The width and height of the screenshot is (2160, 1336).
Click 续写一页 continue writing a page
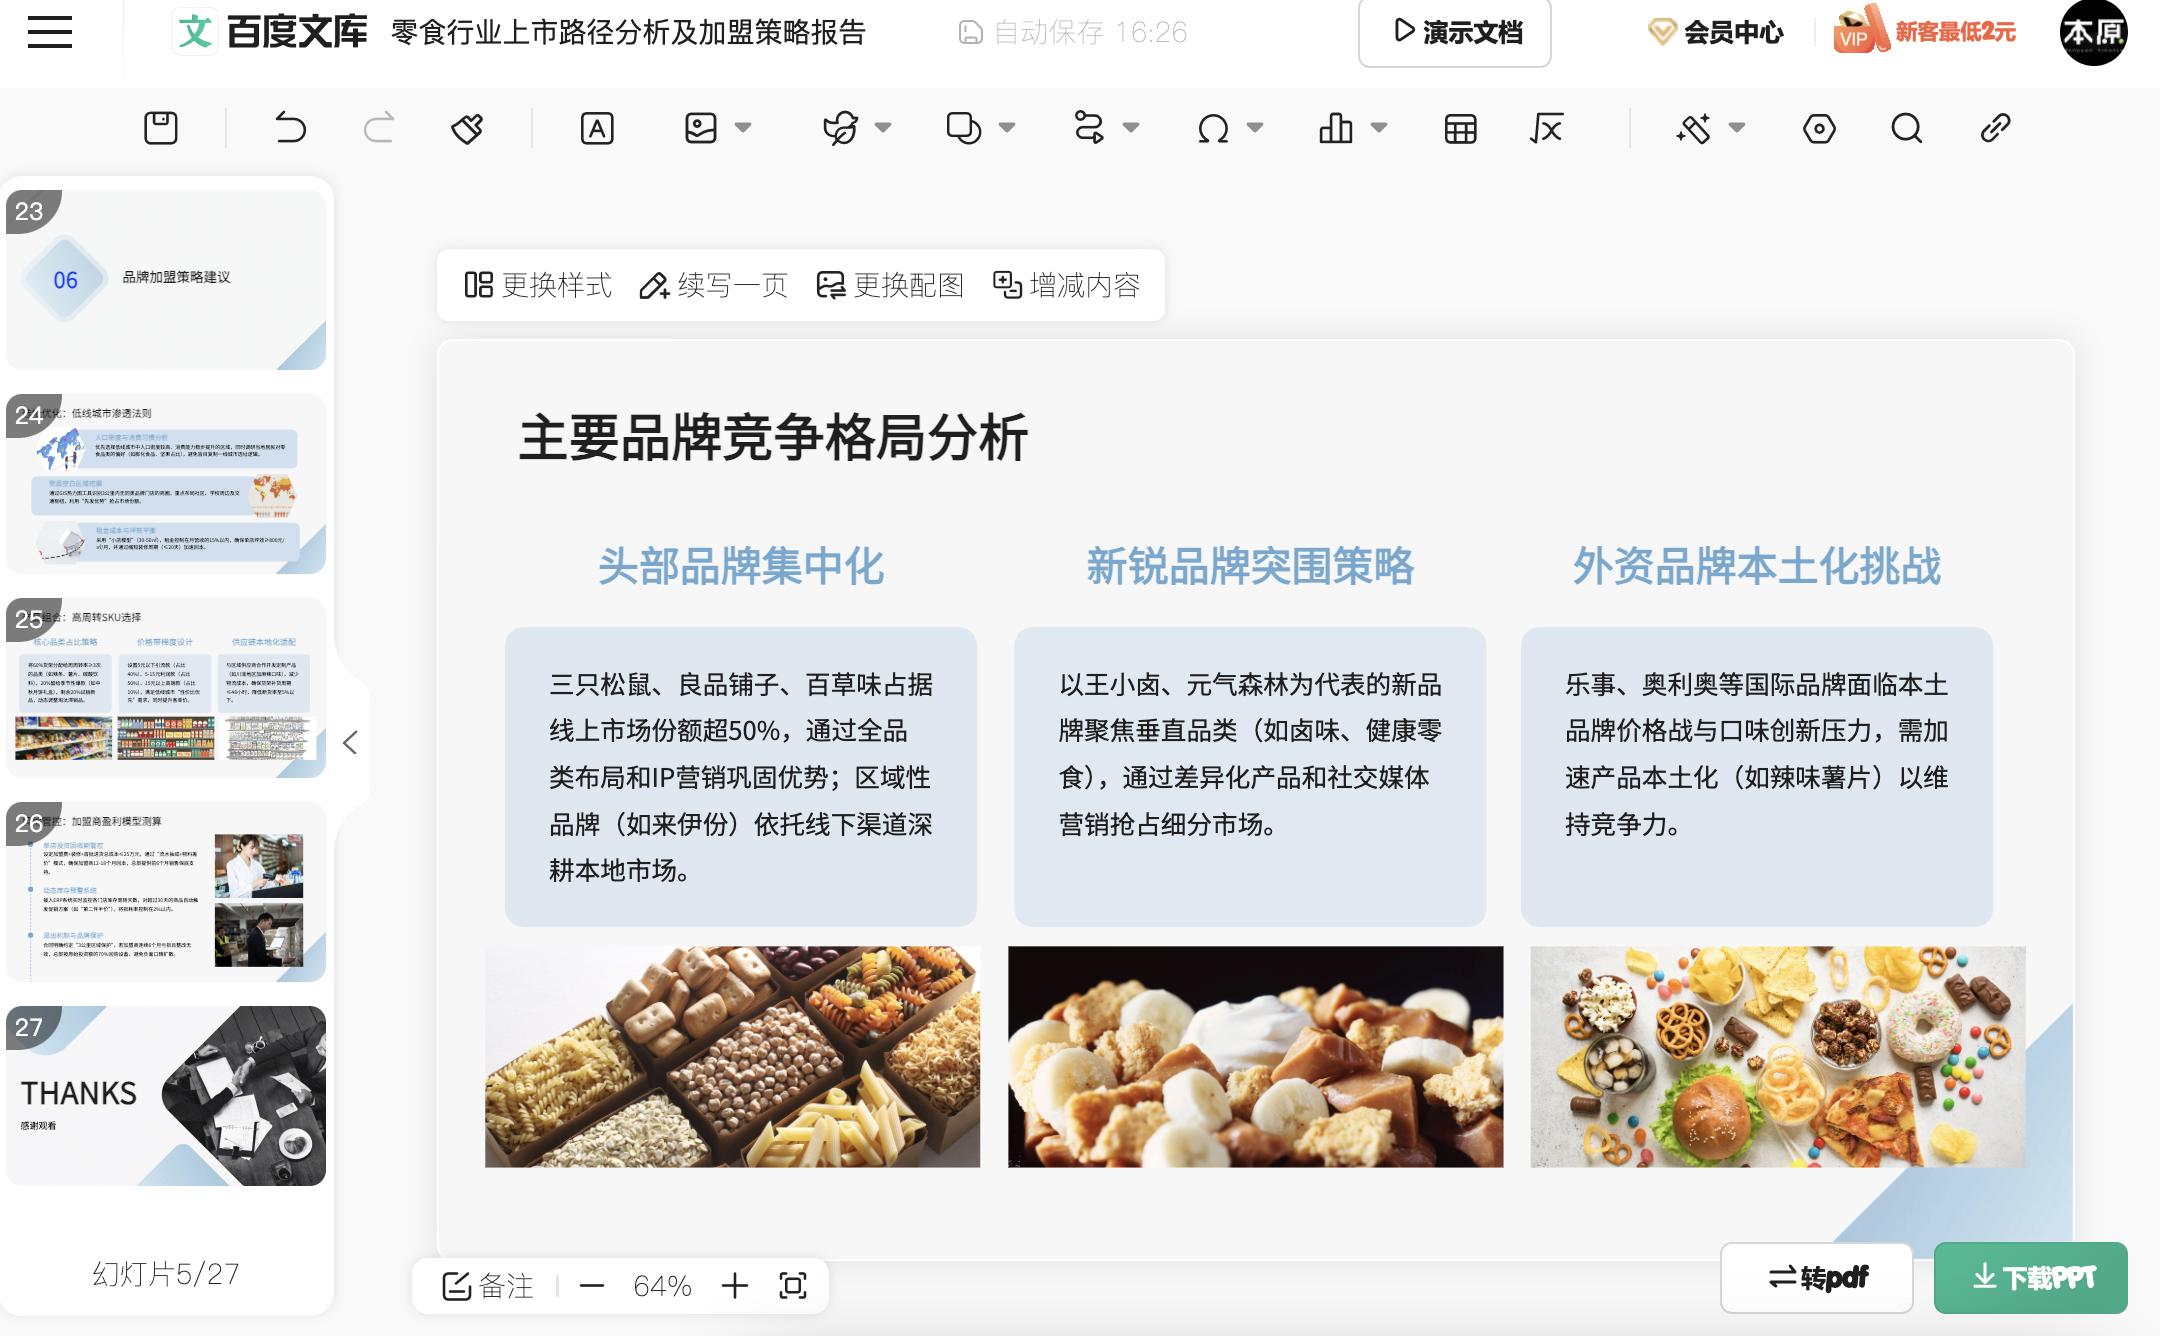(x=714, y=285)
